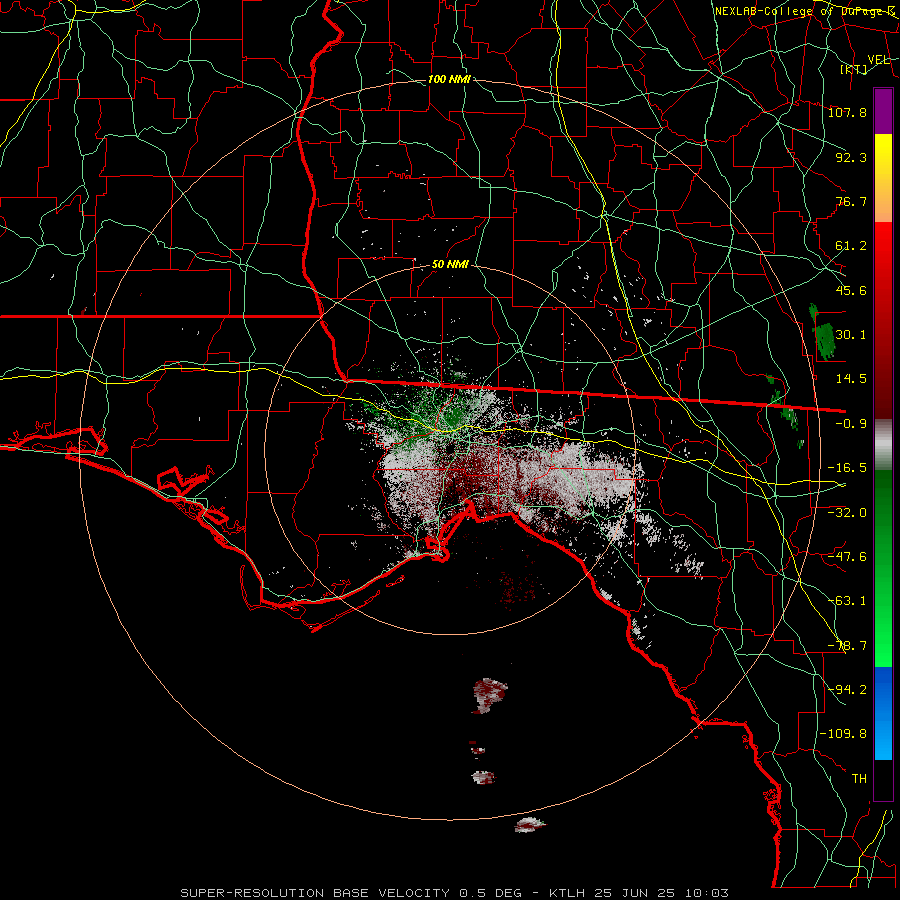
Task: Click the blue segment of the color bar
Action: (x=883, y=713)
